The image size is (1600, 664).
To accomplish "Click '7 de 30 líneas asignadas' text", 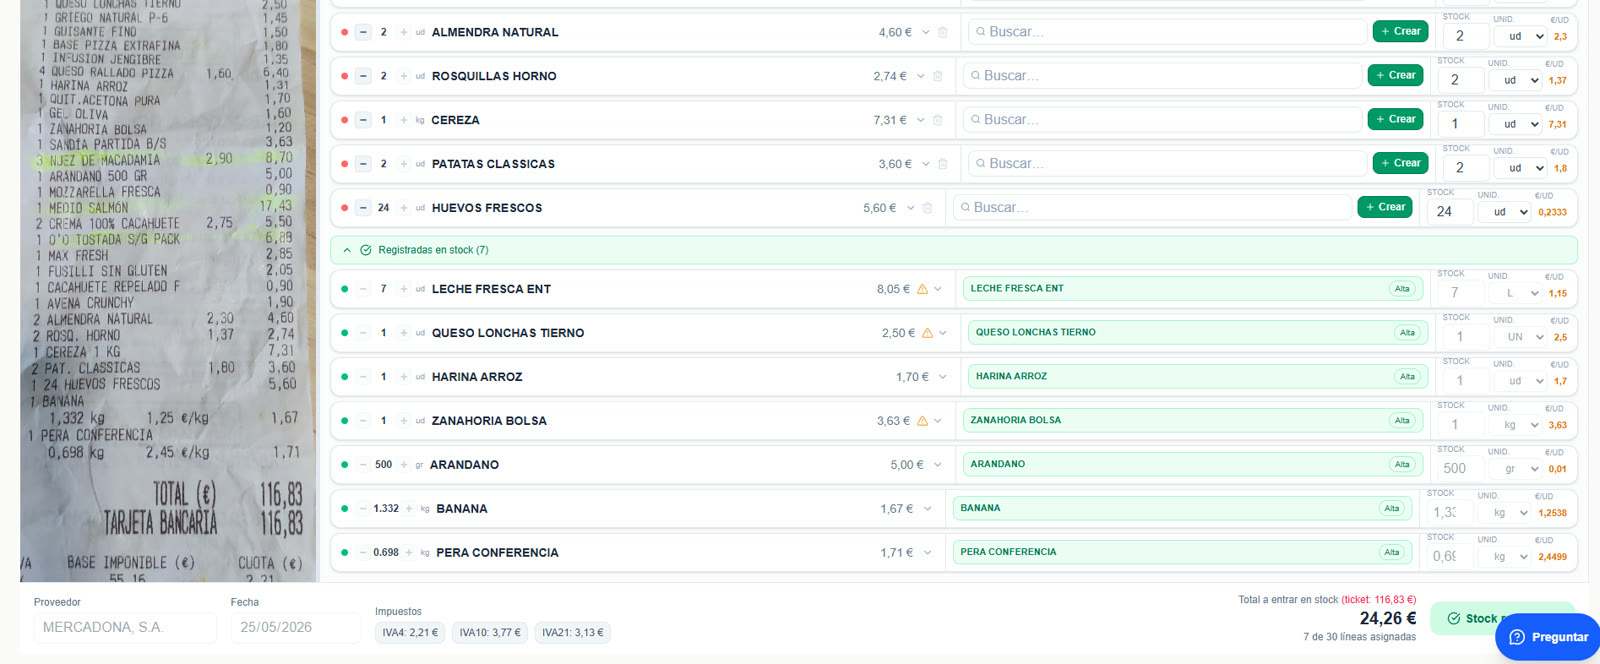I will click(1360, 637).
